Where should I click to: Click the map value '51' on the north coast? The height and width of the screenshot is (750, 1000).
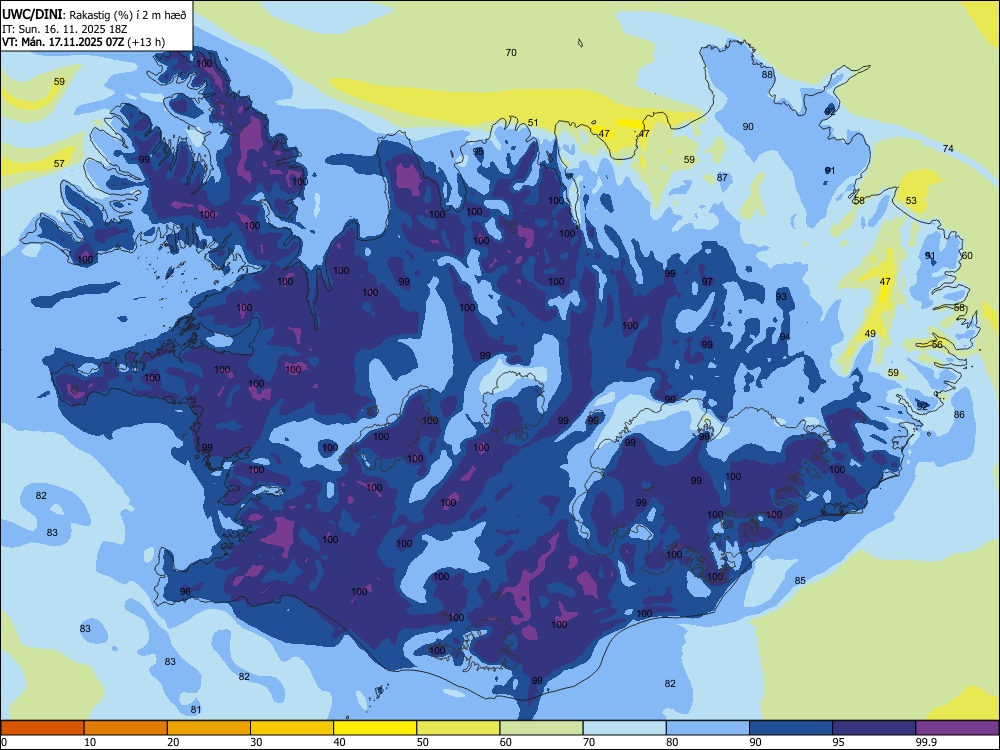[x=533, y=123]
